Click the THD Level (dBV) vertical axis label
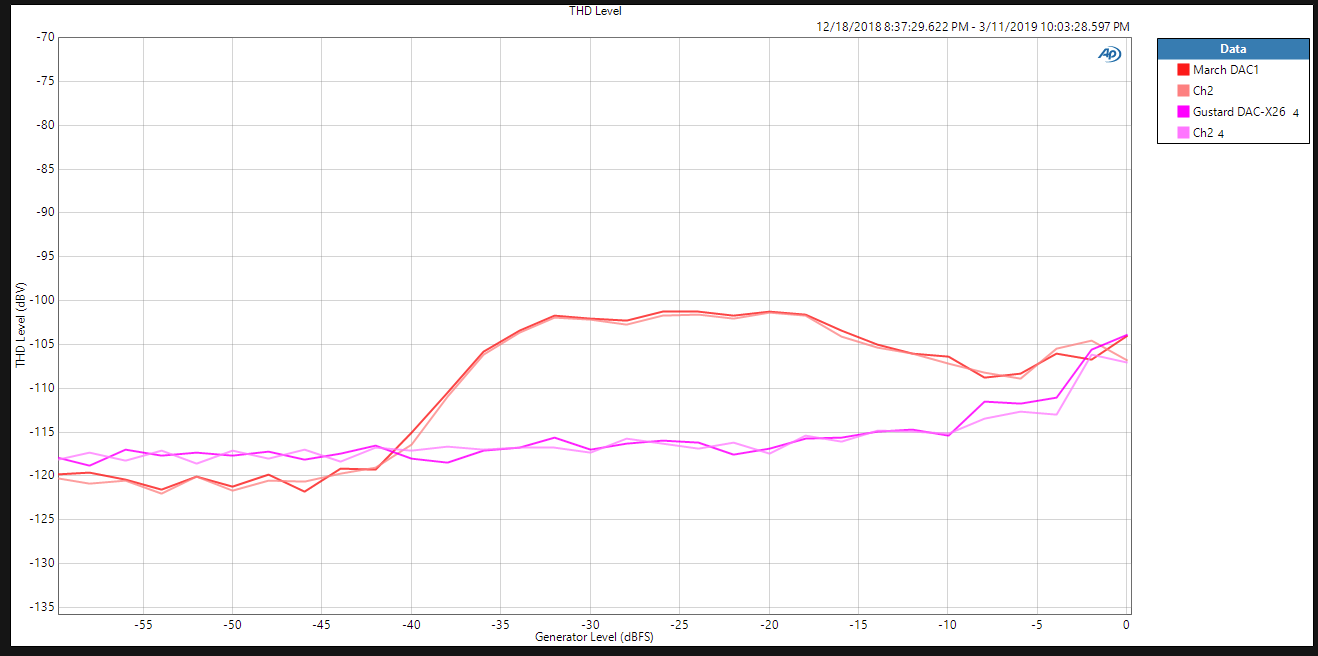This screenshot has width=1318, height=656. click(20, 325)
